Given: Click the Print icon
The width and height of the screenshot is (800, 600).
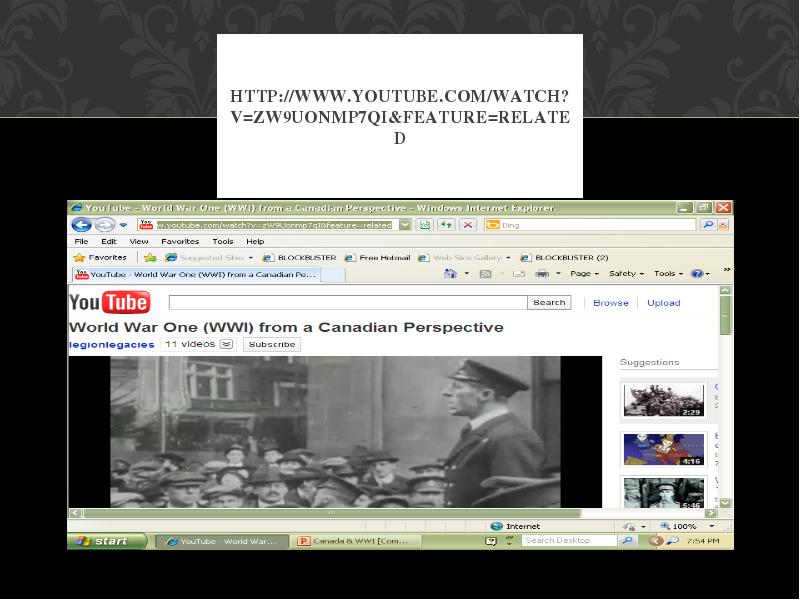Looking at the screenshot, I should pyautogui.click(x=542, y=274).
